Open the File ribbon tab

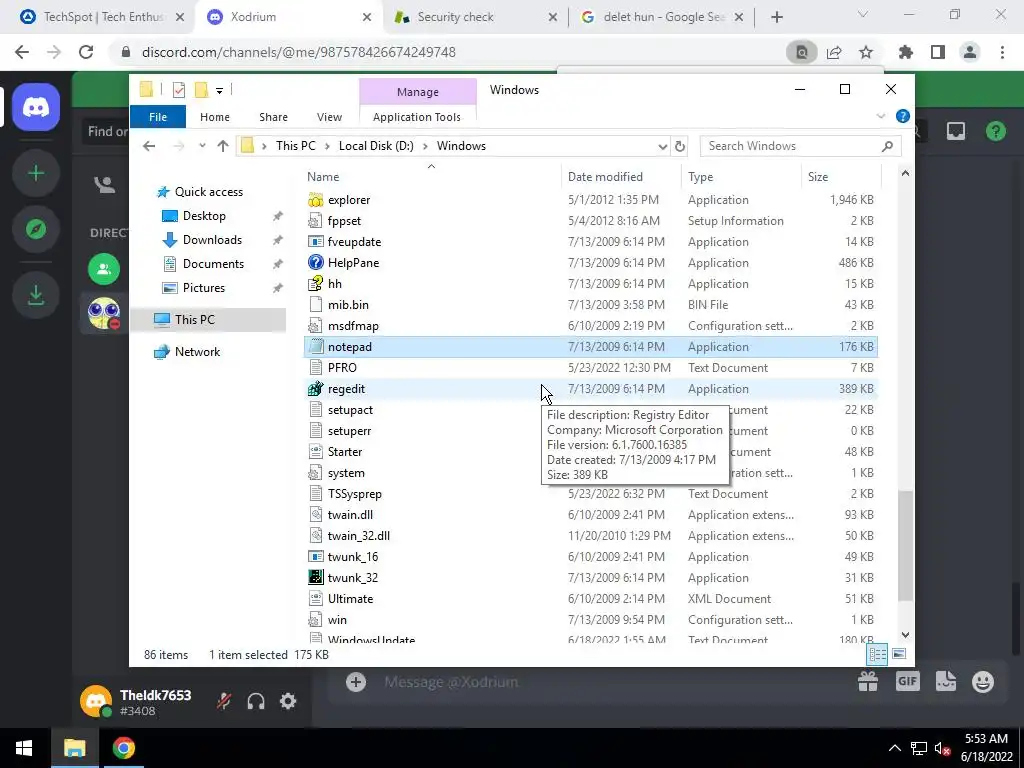tap(158, 117)
